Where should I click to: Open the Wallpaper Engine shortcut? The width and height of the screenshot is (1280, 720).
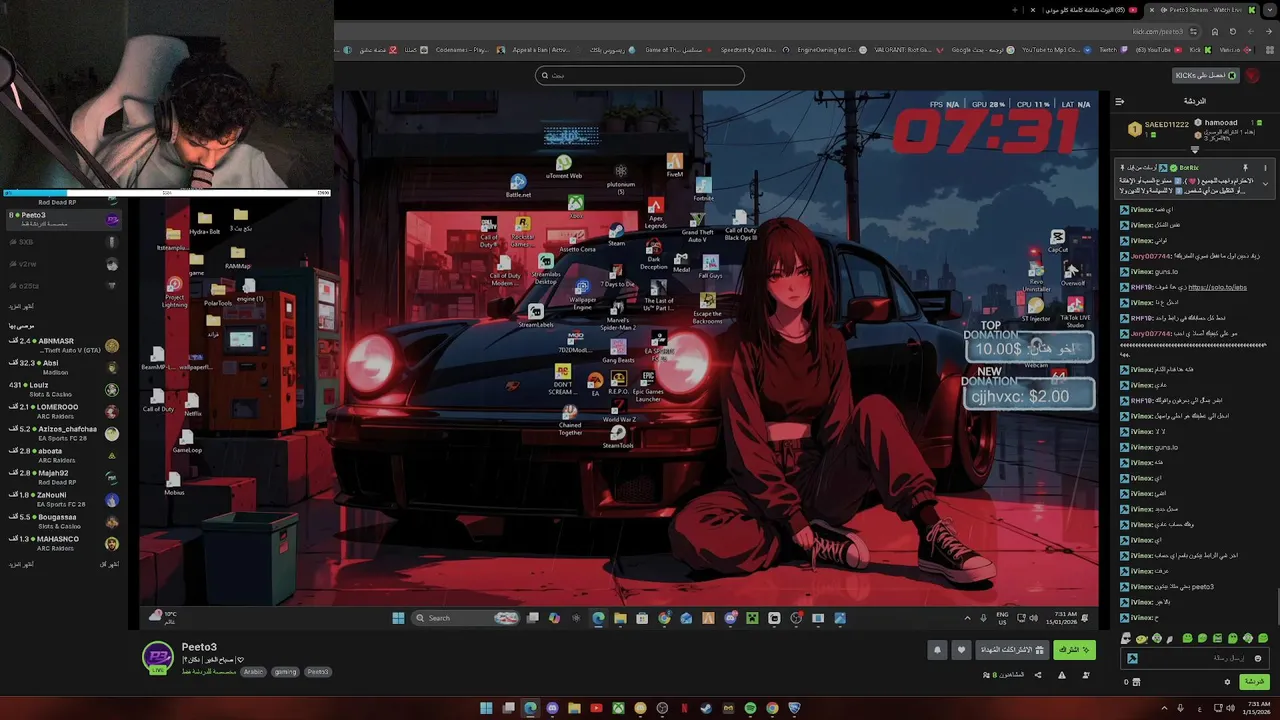click(582, 296)
